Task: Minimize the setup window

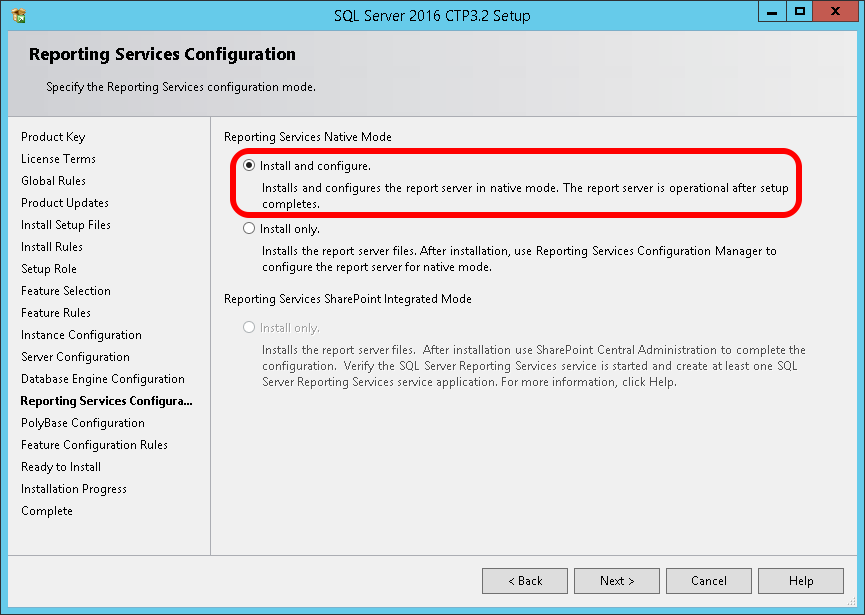Action: (x=771, y=12)
